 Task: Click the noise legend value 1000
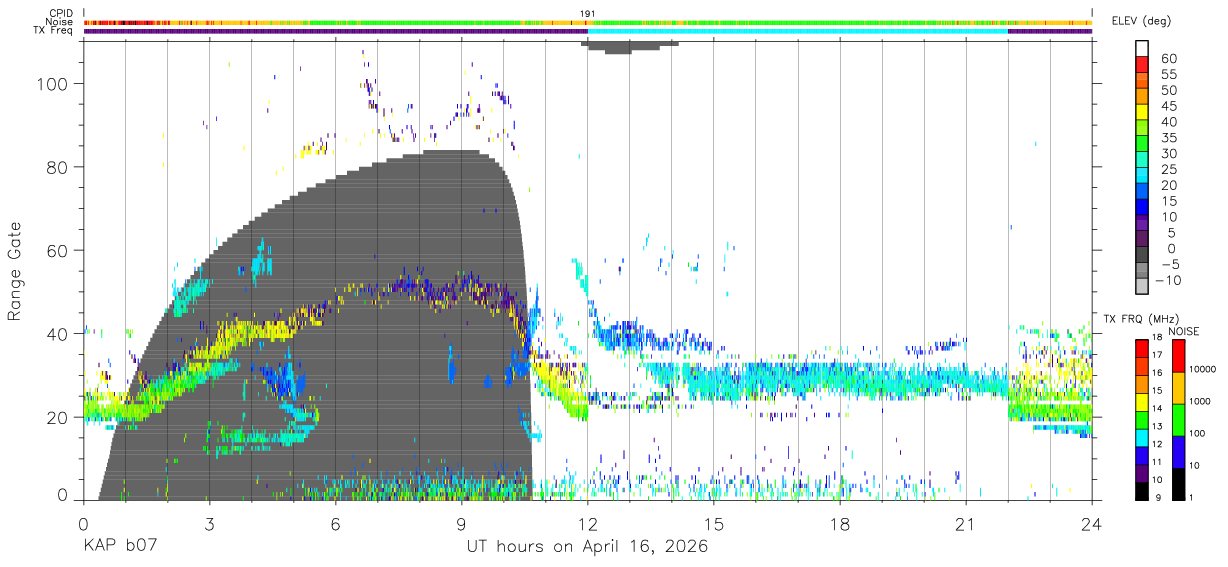pyautogui.click(x=1202, y=402)
